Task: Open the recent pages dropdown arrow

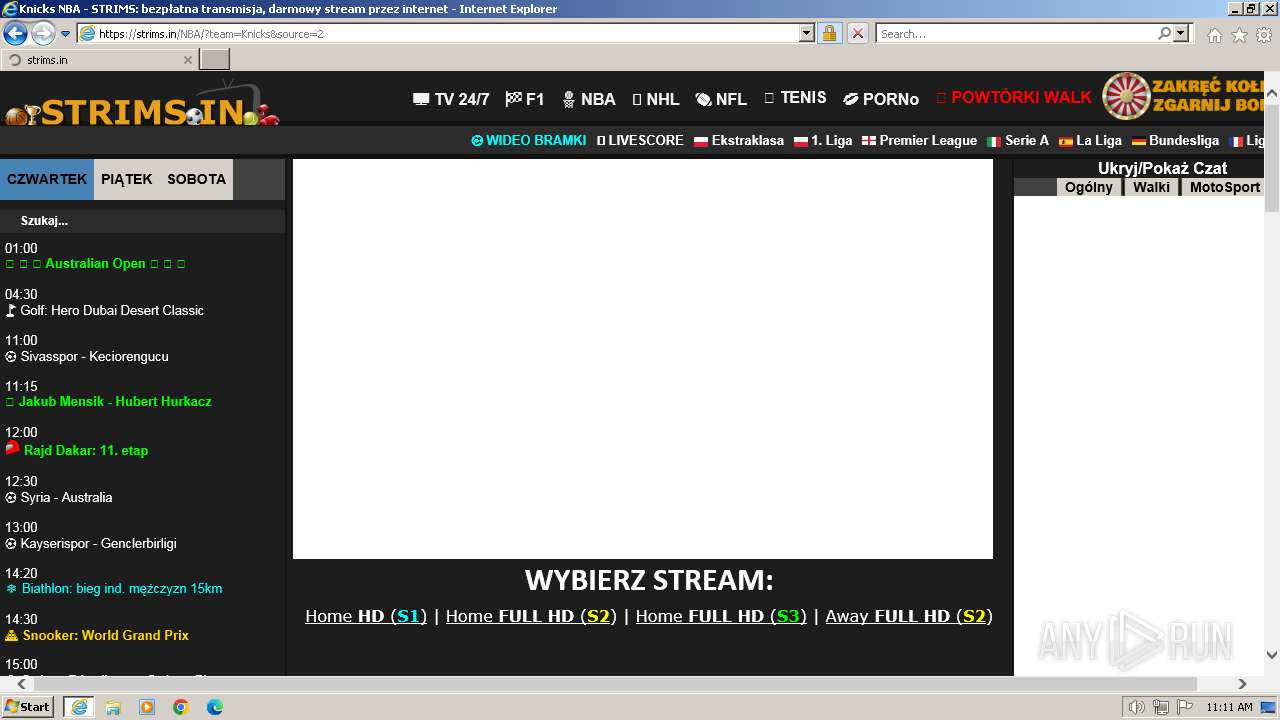Action: pyautogui.click(x=66, y=34)
